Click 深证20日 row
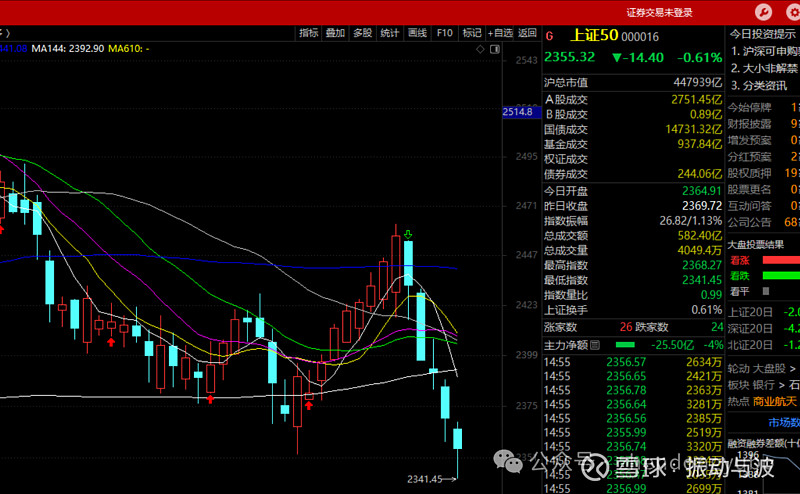Viewport: 800px width, 494px height. click(763, 328)
